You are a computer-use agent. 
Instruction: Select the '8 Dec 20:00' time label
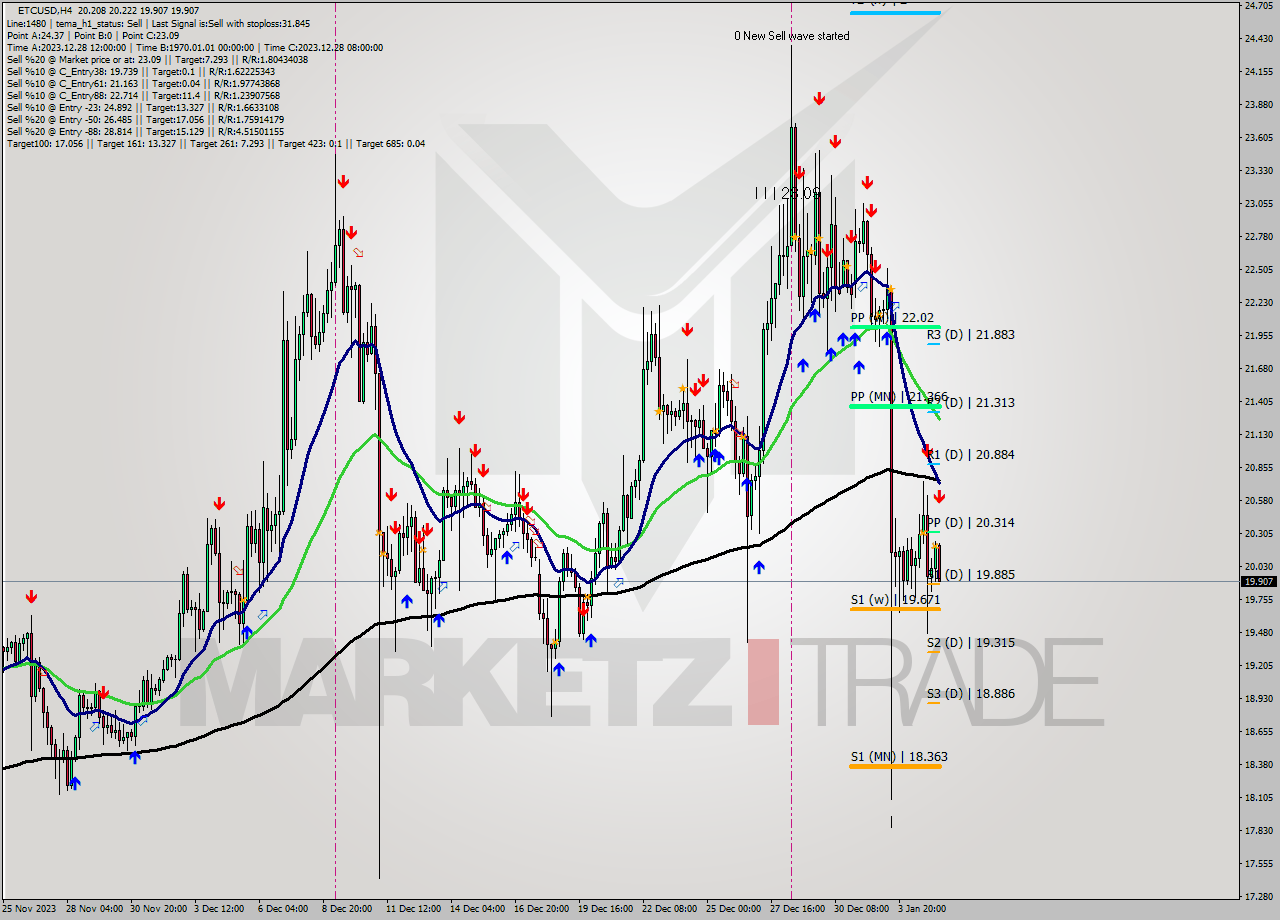click(x=345, y=909)
